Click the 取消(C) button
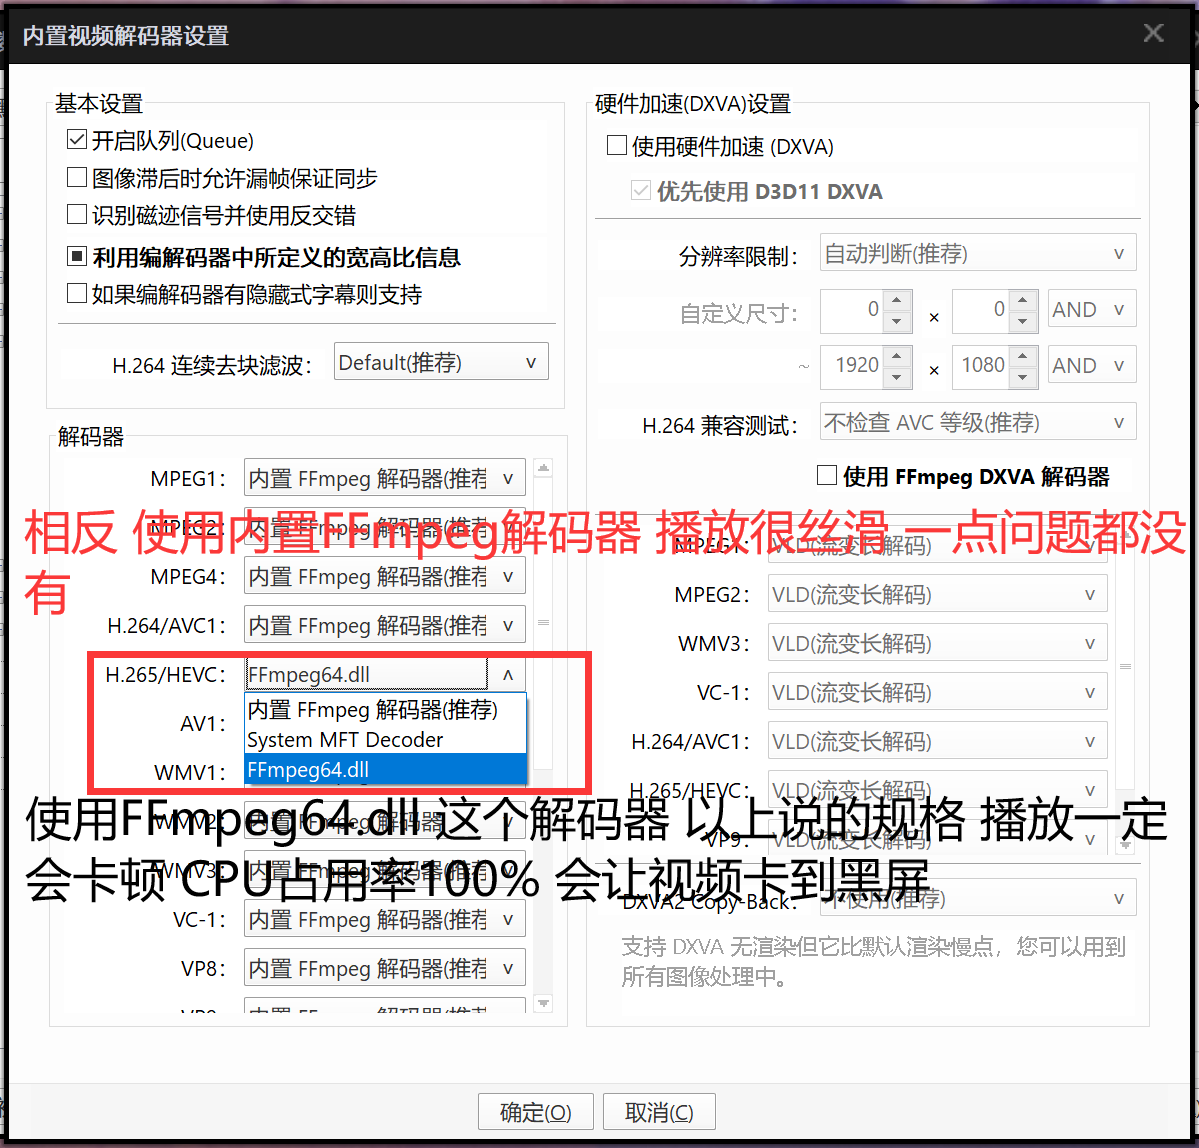The height and width of the screenshot is (1148, 1199). pyautogui.click(x=659, y=1111)
